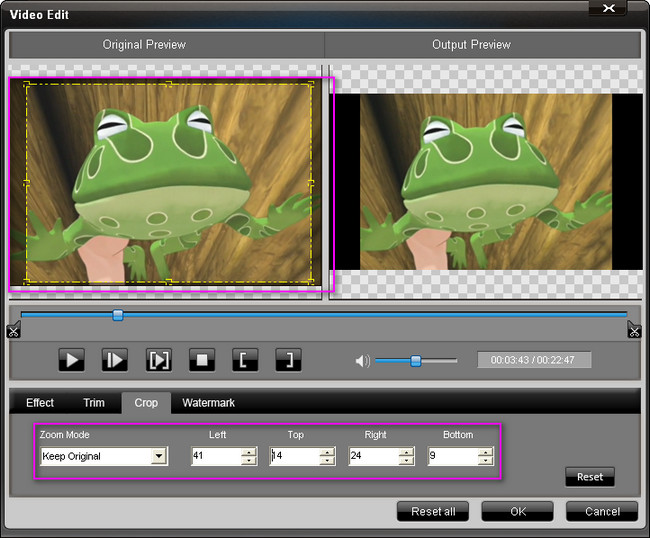Click the Left crop value field
This screenshot has width=650, height=538.
click(x=216, y=456)
